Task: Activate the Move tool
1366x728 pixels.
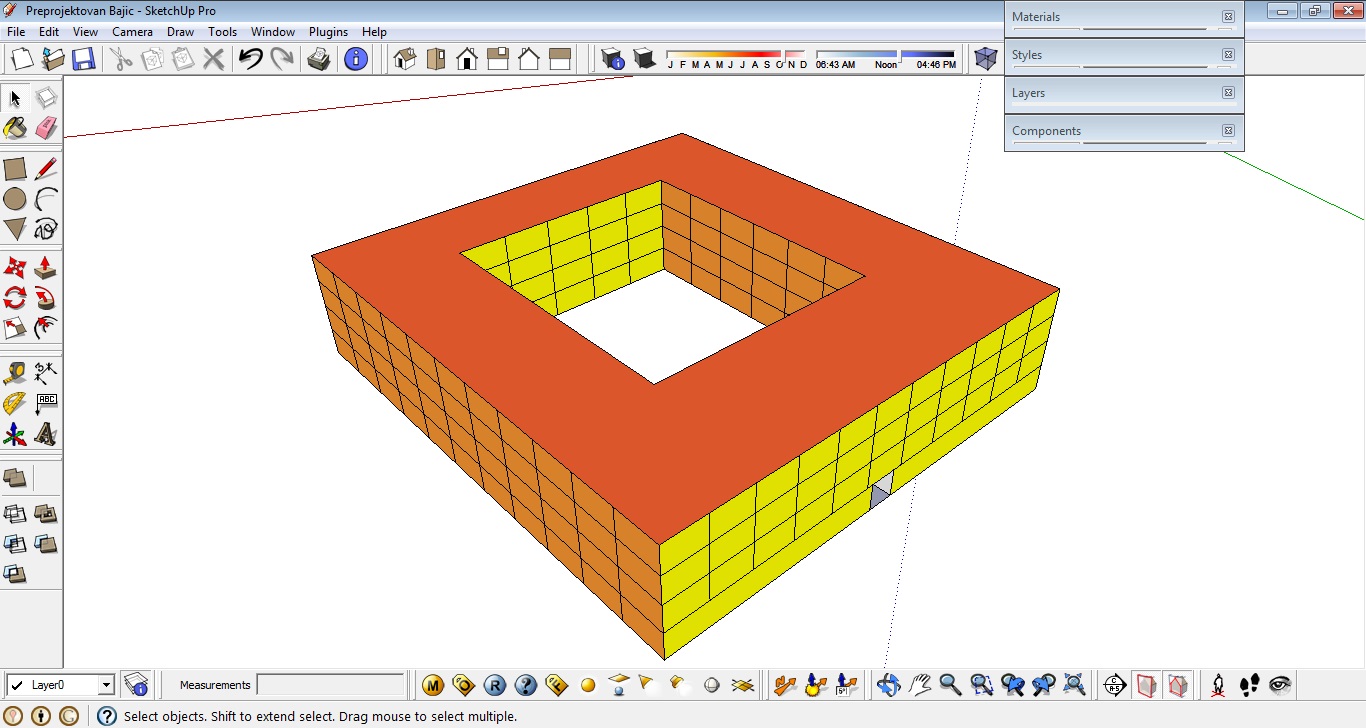Action: tap(15, 268)
